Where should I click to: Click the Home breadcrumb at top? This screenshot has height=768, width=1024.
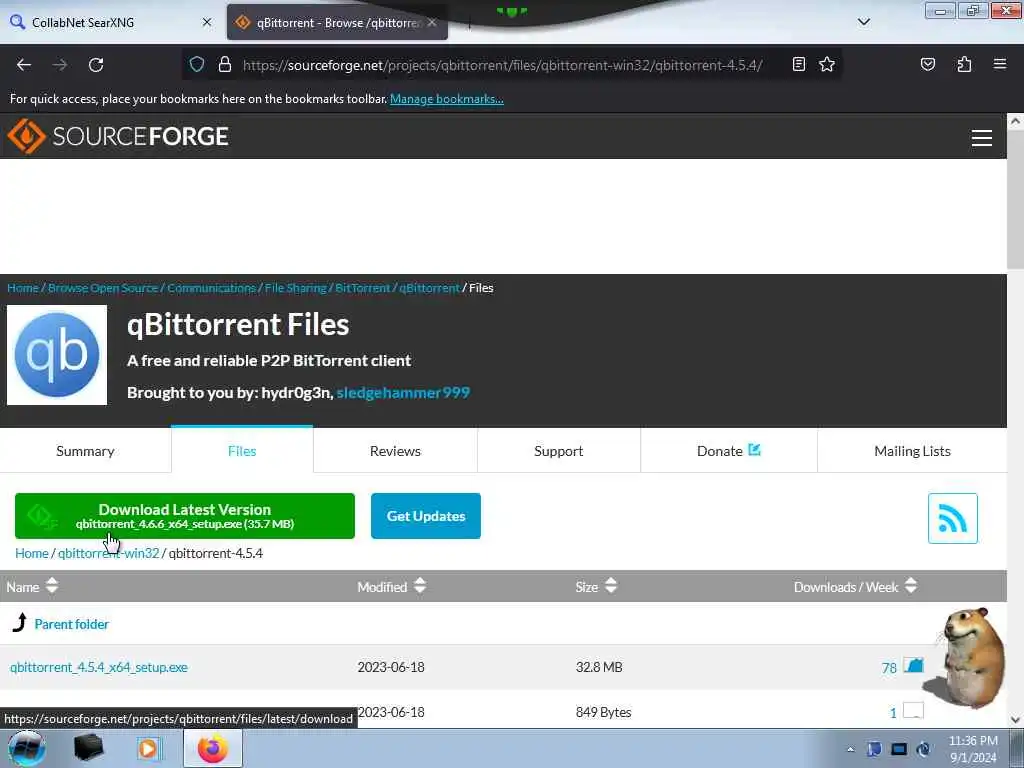[23, 287]
